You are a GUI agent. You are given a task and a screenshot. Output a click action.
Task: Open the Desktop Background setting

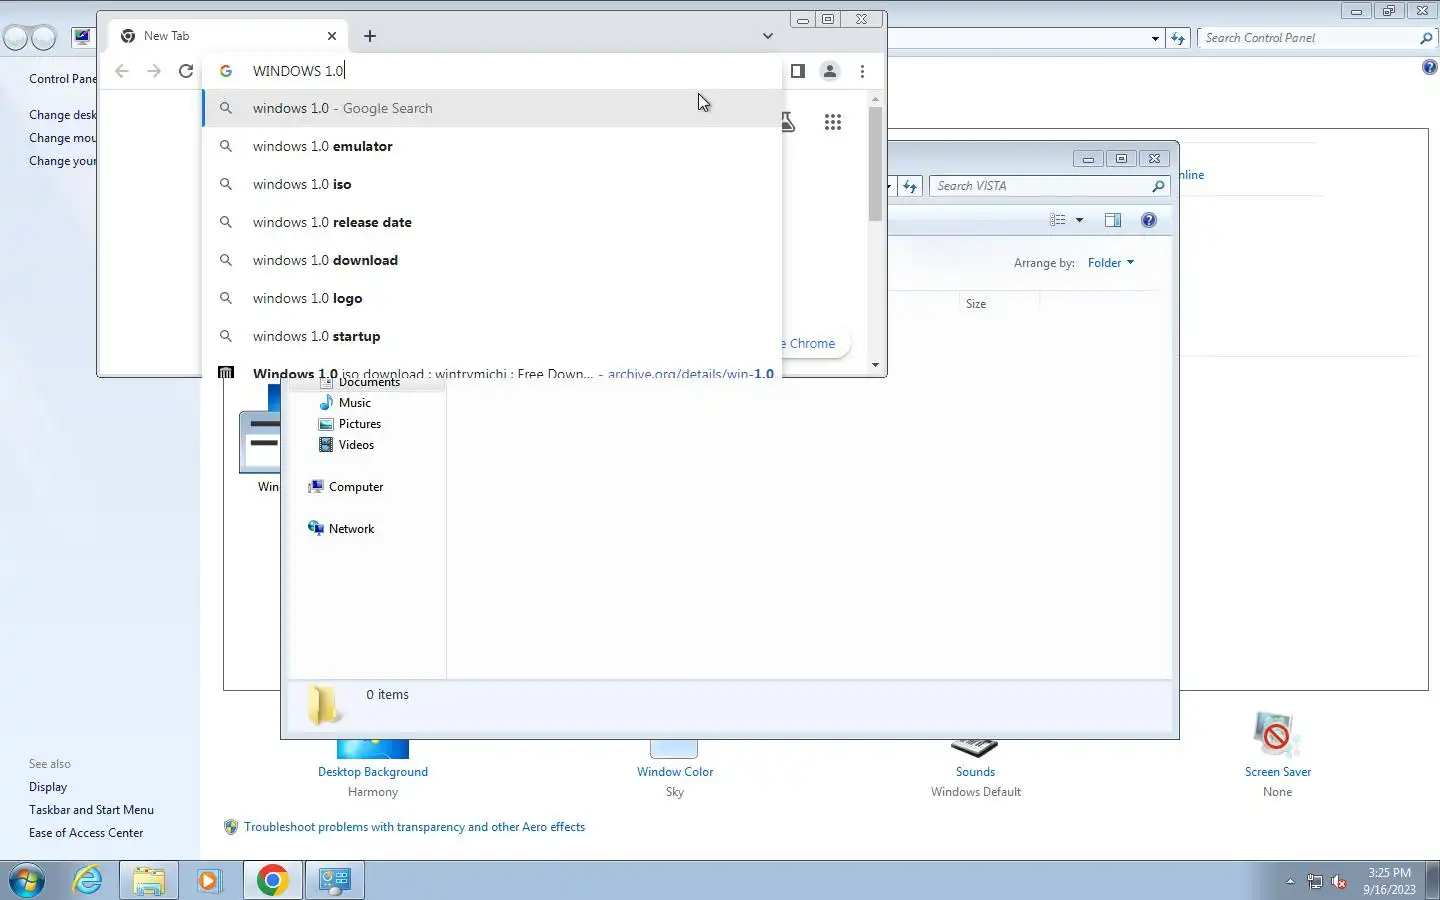point(373,771)
